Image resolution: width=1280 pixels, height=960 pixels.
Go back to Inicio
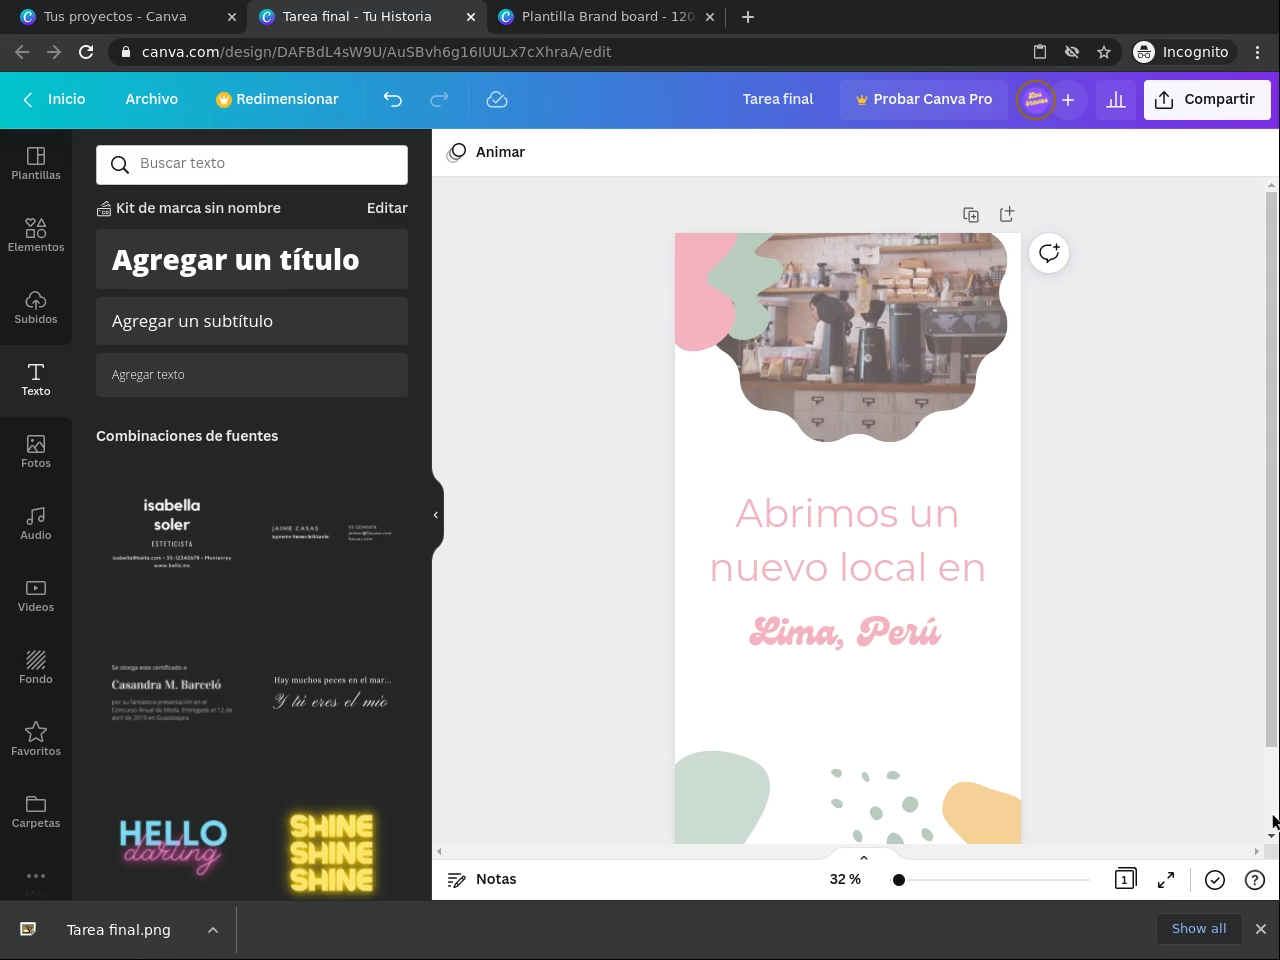click(54, 99)
